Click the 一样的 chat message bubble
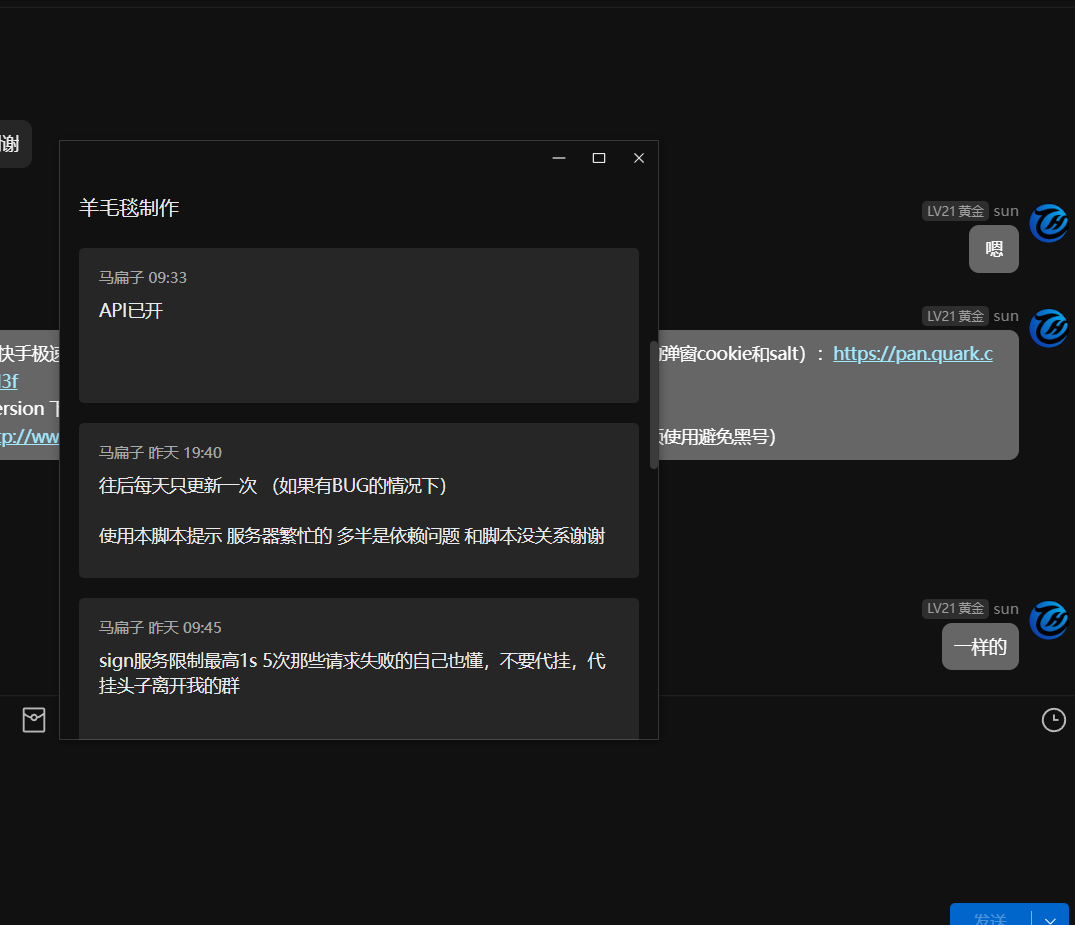 [x=980, y=647]
